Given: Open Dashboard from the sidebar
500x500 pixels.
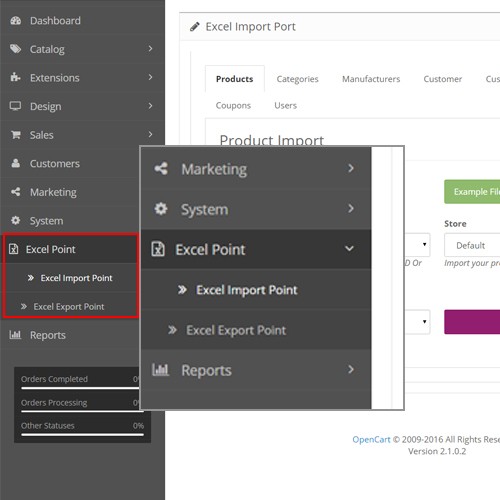Looking at the screenshot, I should pos(82,21).
